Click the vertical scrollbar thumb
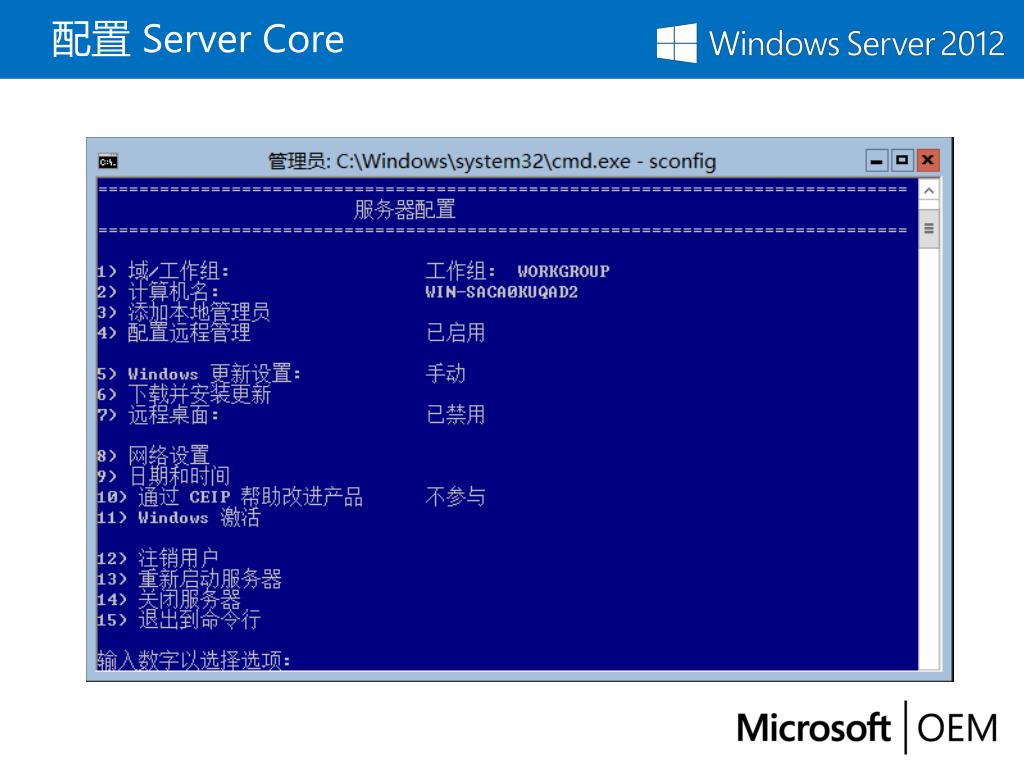The image size is (1024, 768). coord(929,229)
